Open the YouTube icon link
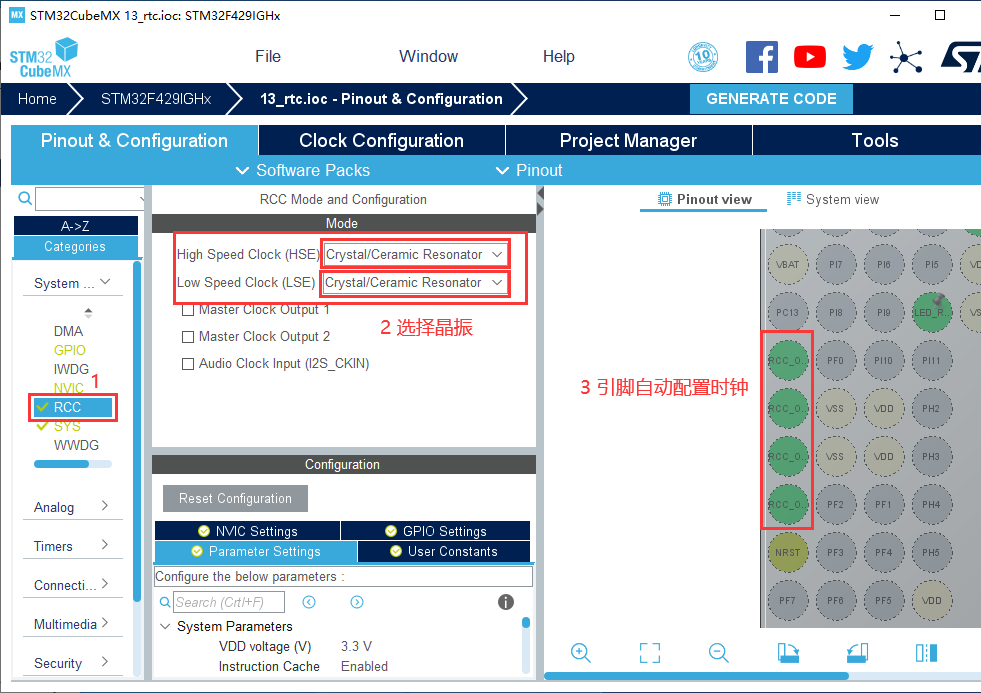981x693 pixels. pos(809,57)
